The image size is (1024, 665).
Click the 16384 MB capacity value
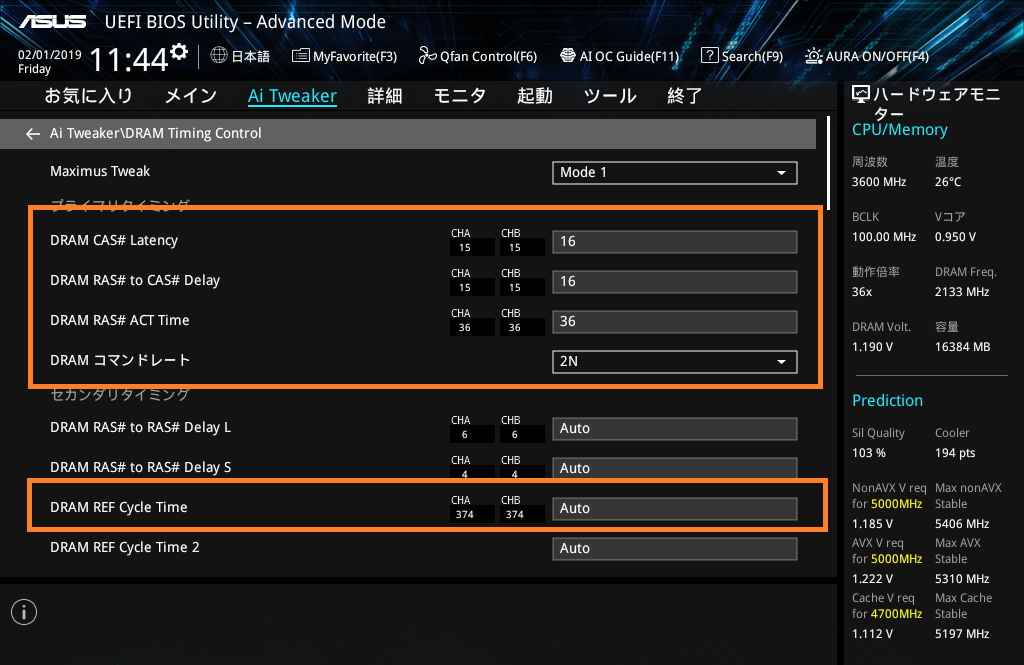point(962,346)
